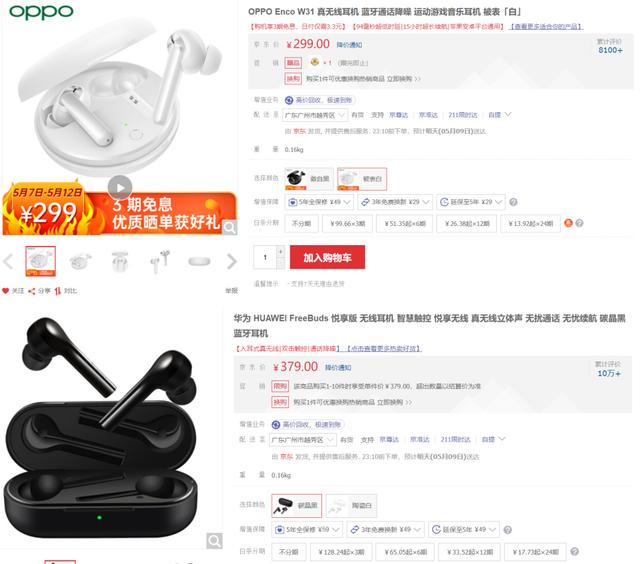Viewport: 640px width, 564px height.
Task: Open OPPO delivery address dropdown
Action: 315,115
